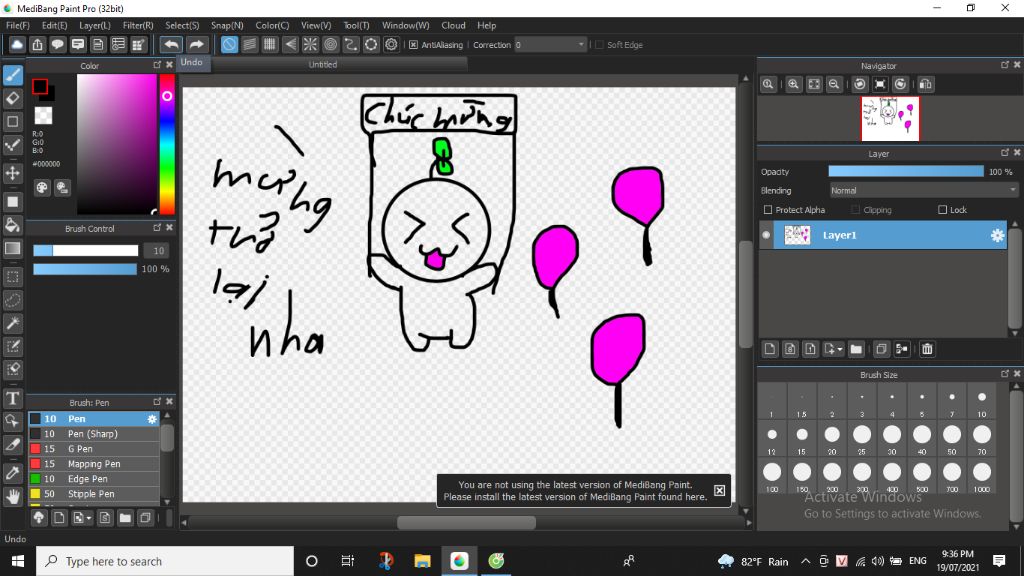The width and height of the screenshot is (1024, 576).
Task: Pick the Magic Wand selection tool
Action: click(13, 323)
